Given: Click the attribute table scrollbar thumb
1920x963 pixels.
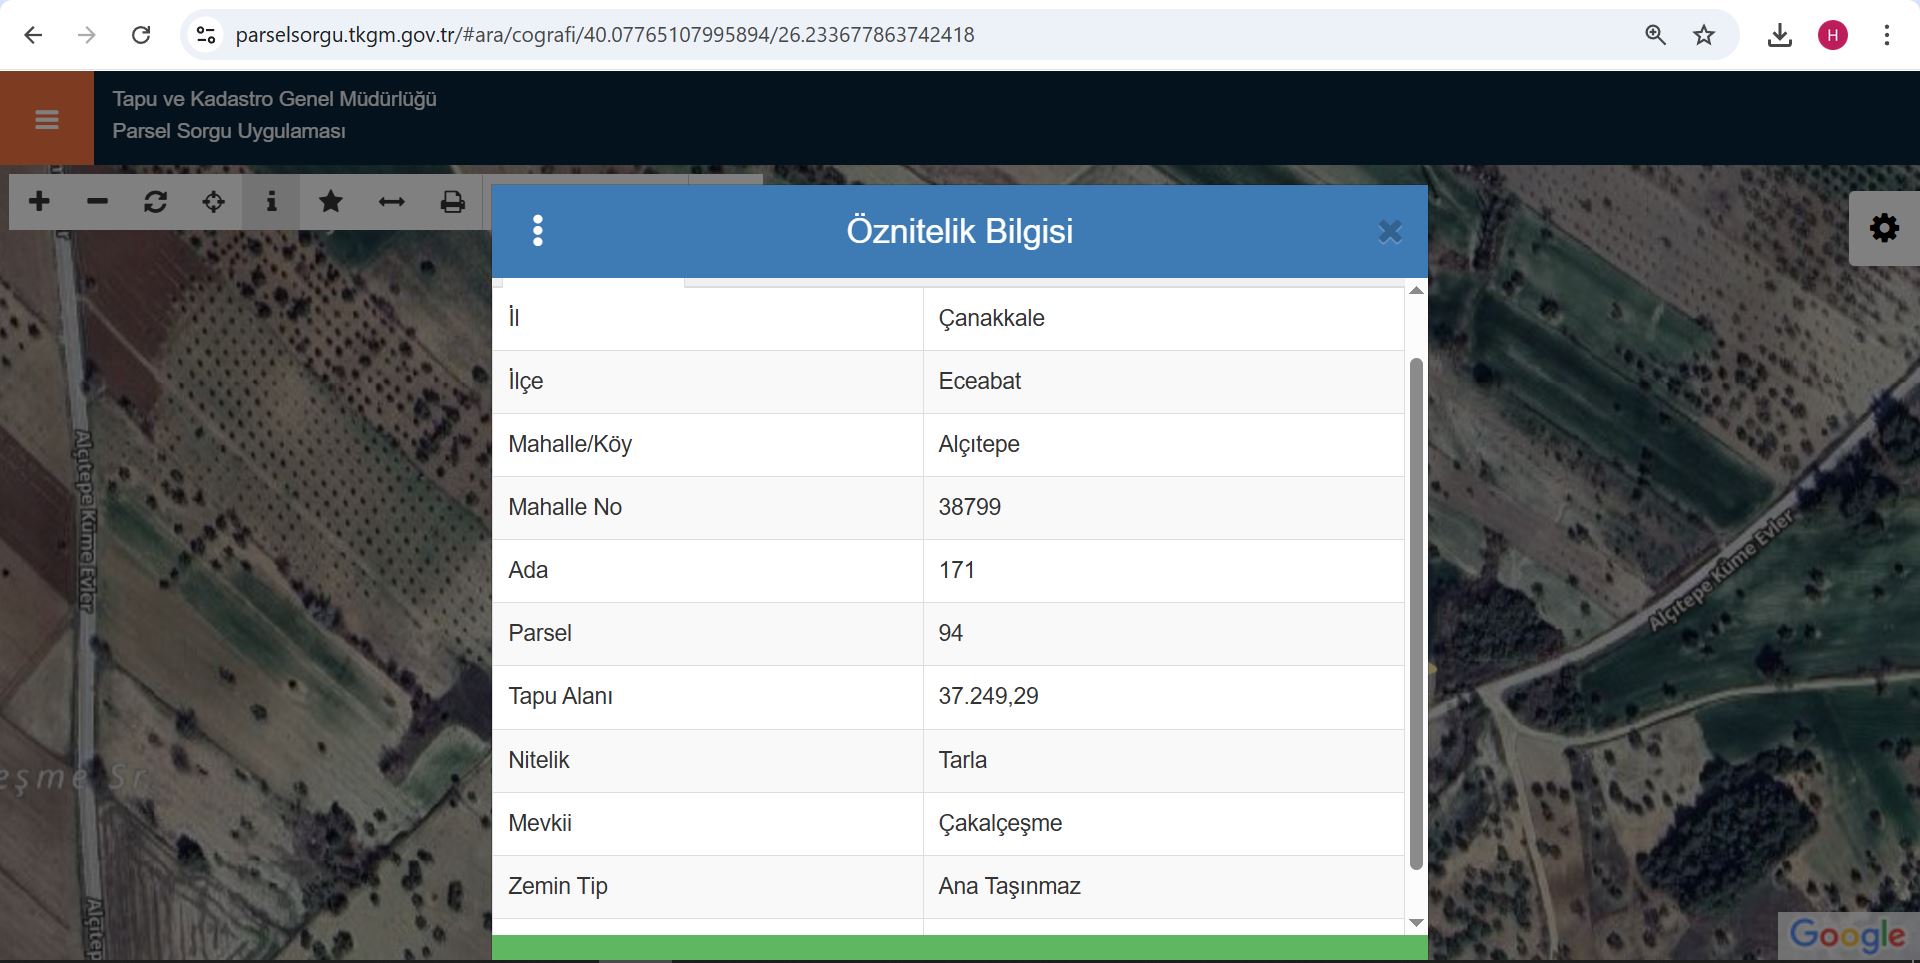Looking at the screenshot, I should tap(1415, 613).
